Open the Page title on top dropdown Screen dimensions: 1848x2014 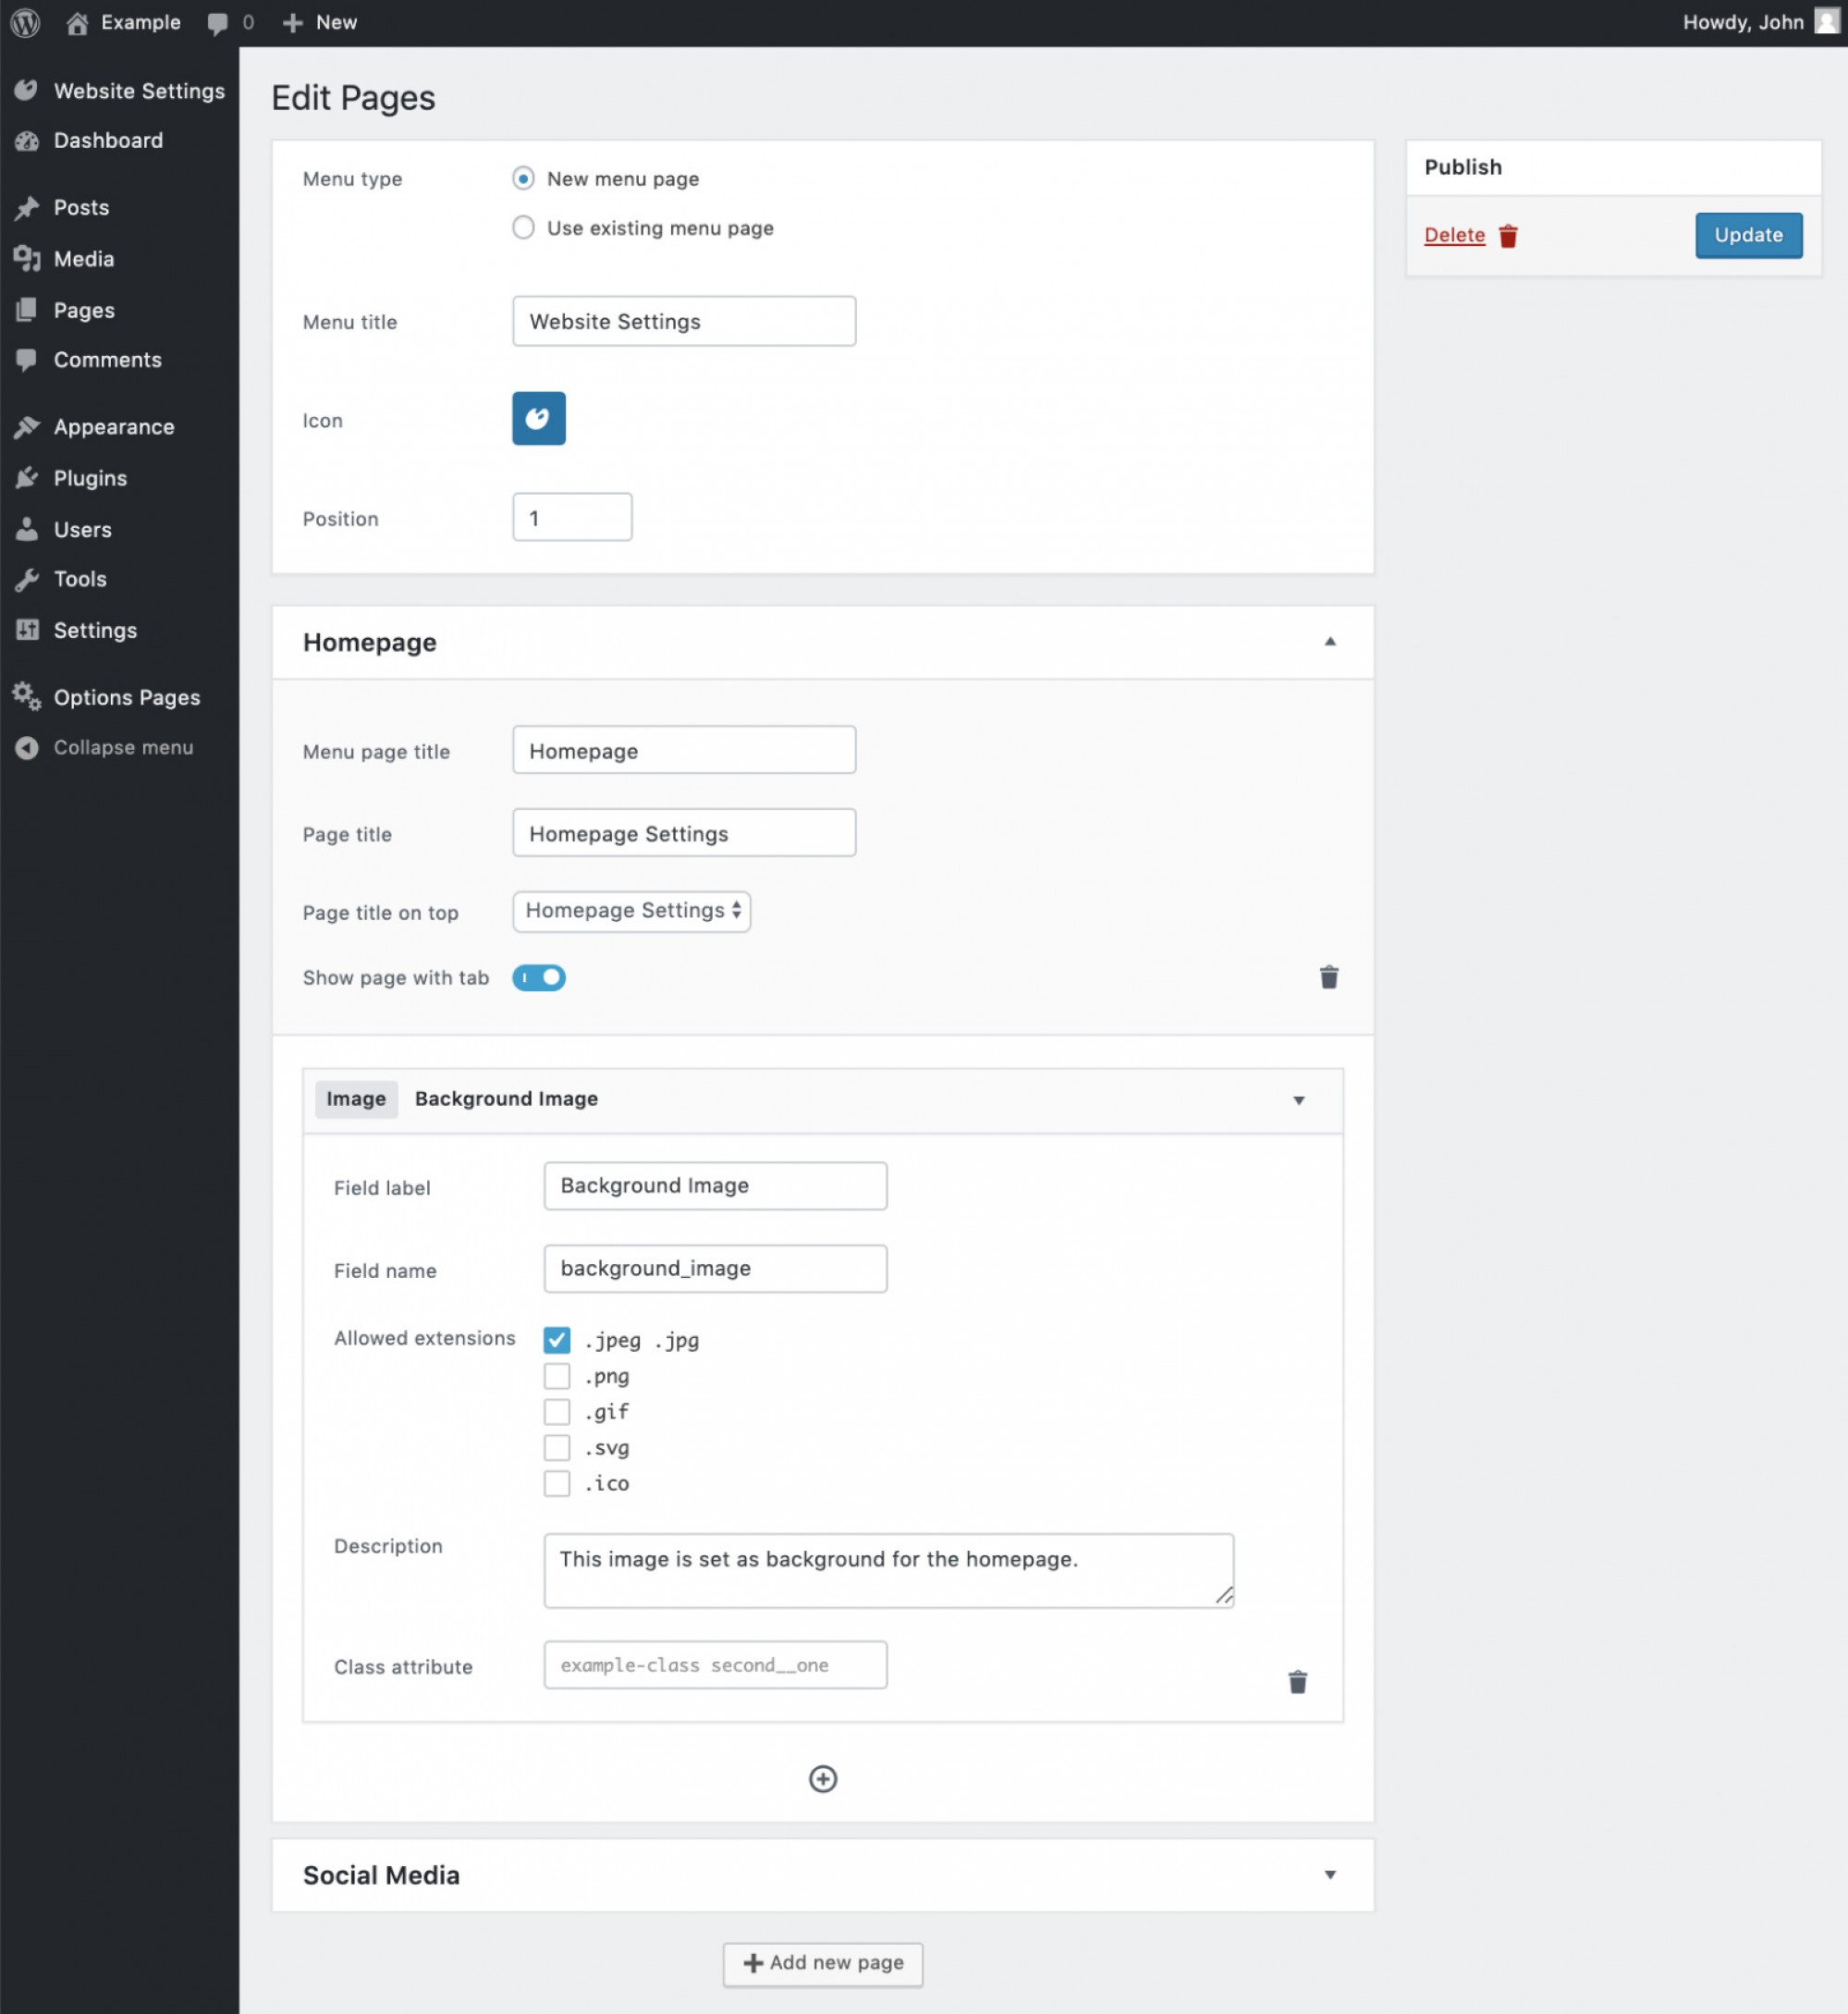click(x=631, y=911)
